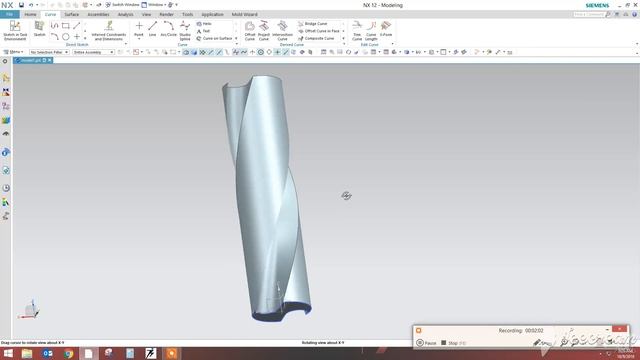Create a Helix curve

(204, 24)
